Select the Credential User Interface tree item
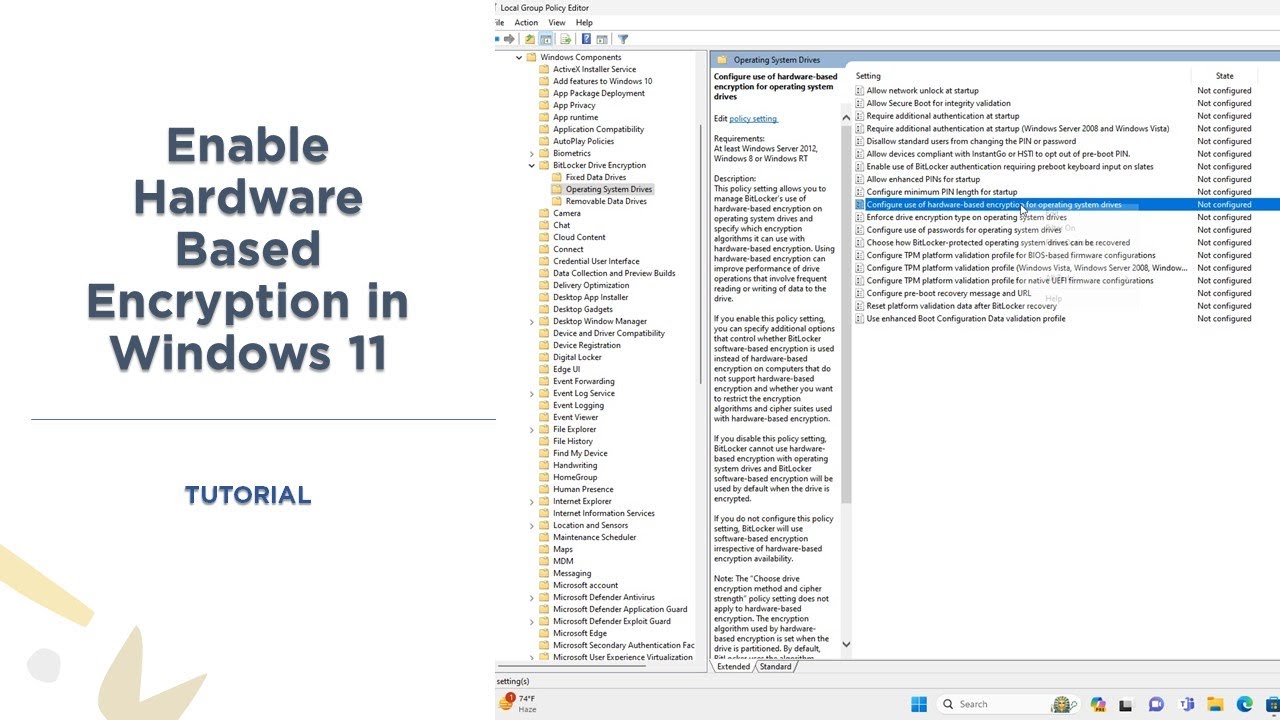1280x720 pixels. coord(596,261)
